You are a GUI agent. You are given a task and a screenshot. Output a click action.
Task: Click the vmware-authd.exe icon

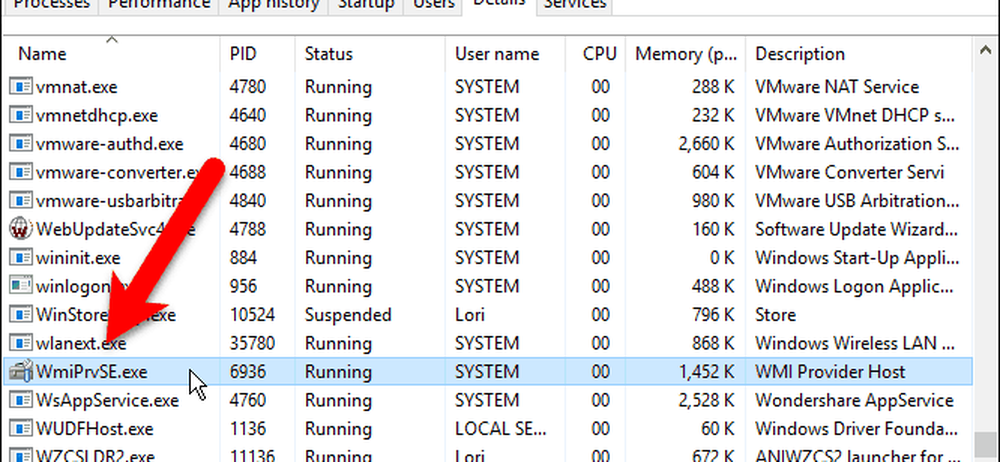20,144
